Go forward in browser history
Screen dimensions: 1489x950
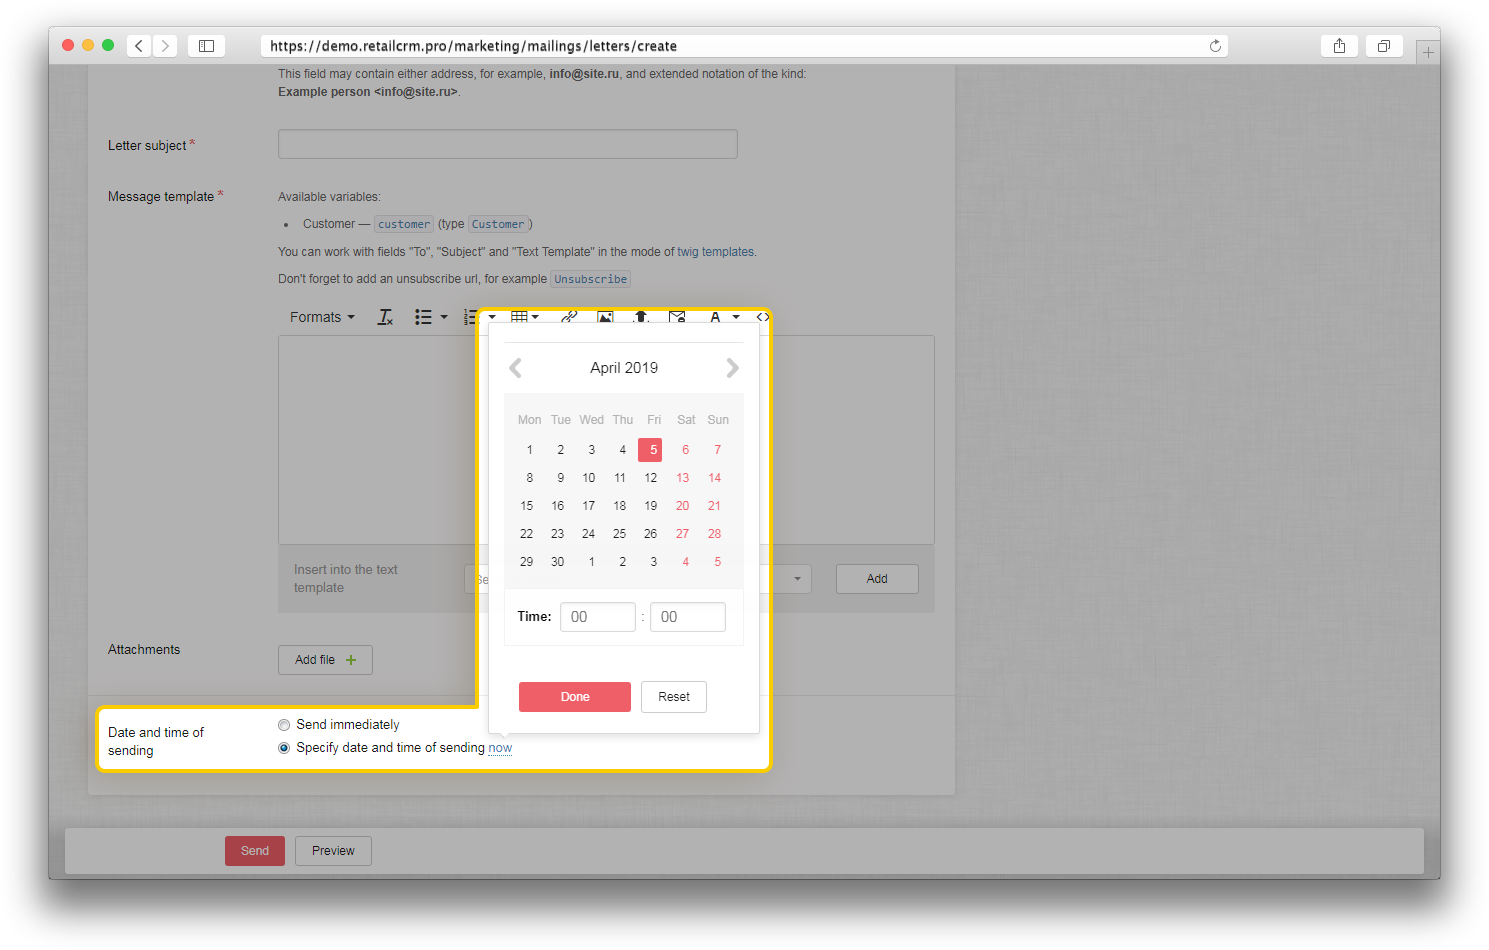point(166,46)
